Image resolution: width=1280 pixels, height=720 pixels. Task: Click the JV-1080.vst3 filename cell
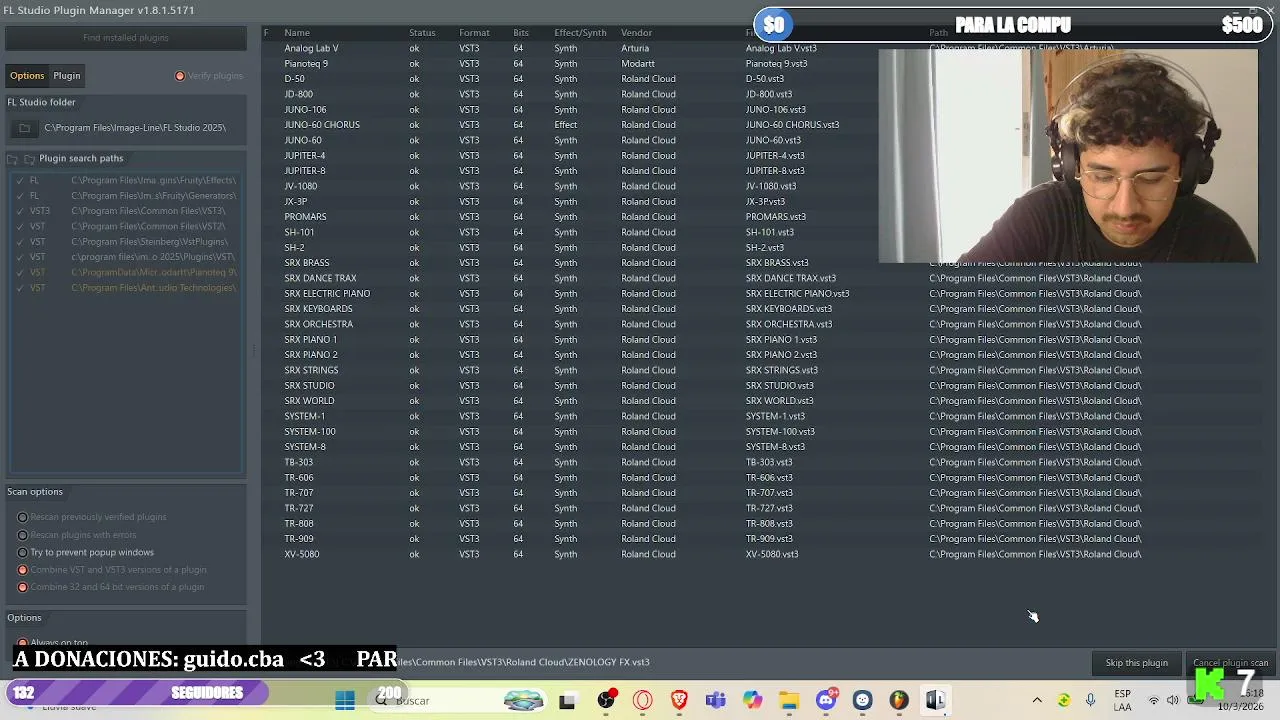coord(771,186)
